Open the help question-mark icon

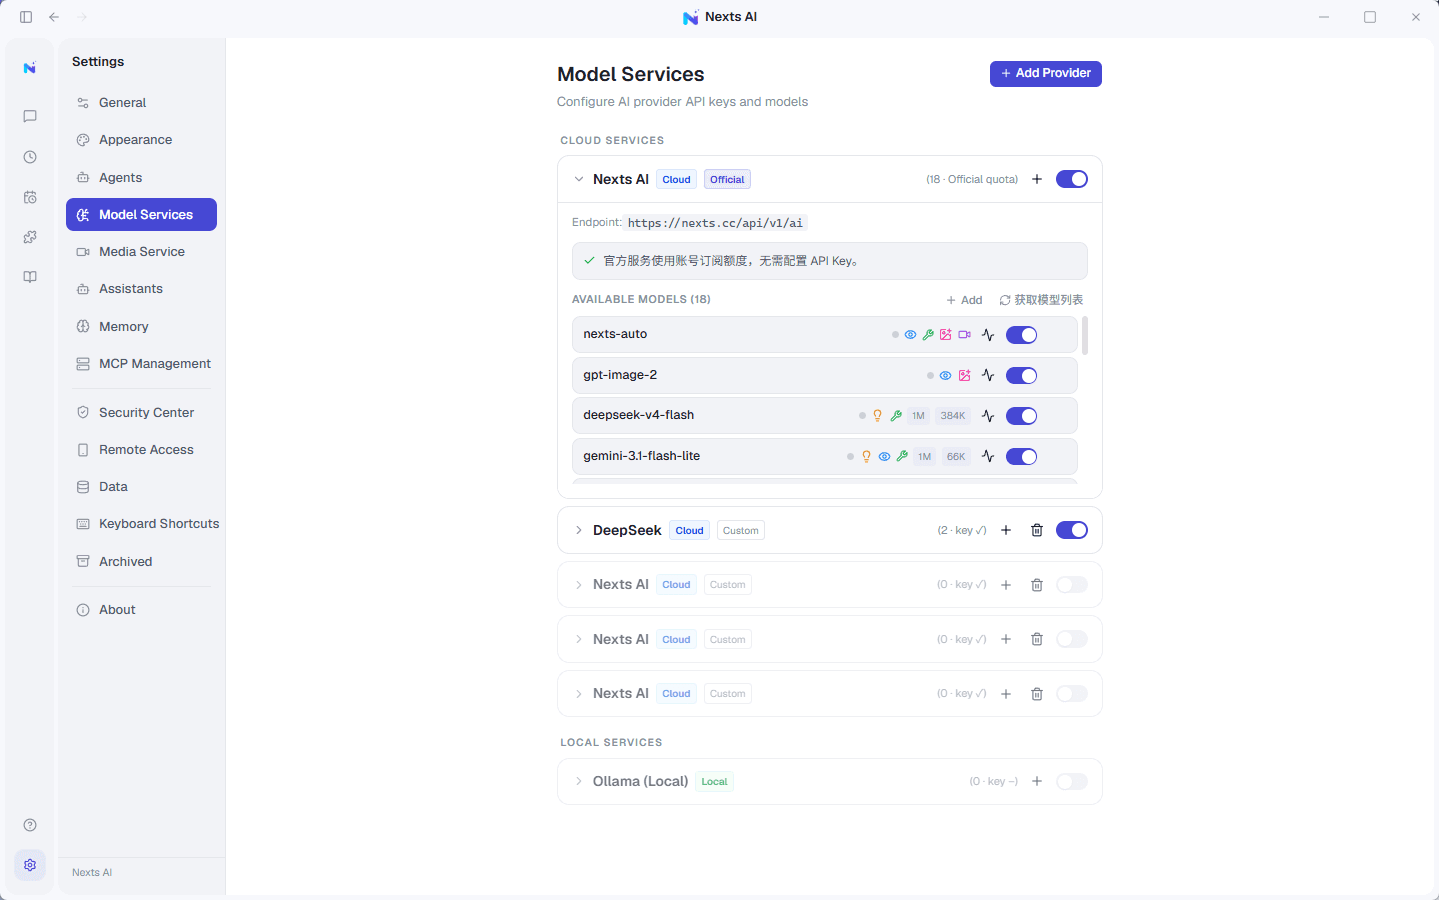(30, 825)
